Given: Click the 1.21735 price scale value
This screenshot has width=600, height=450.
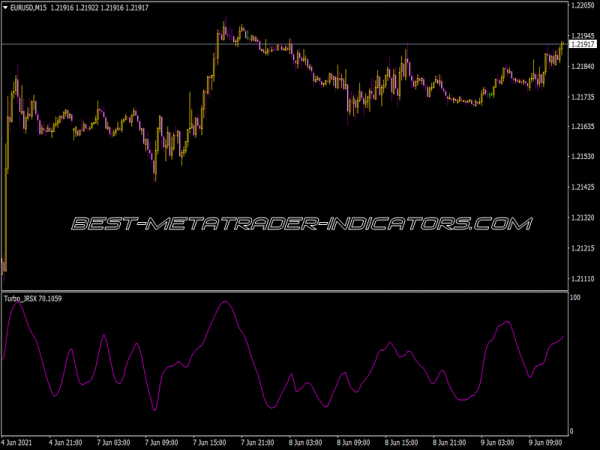Looking at the screenshot, I should (583, 97).
